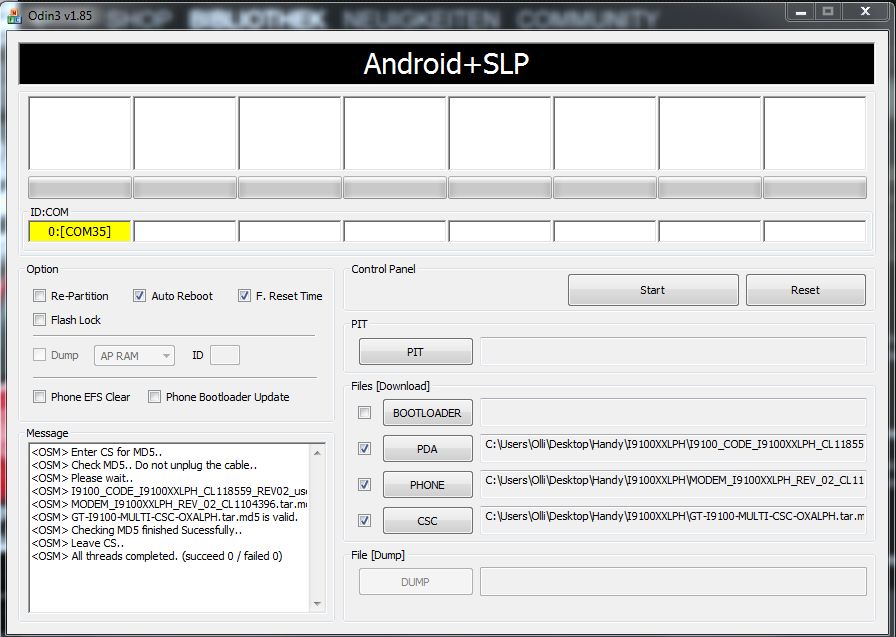Open the AP RAM dropdown
Image resolution: width=896 pixels, height=637 pixels.
pos(134,356)
